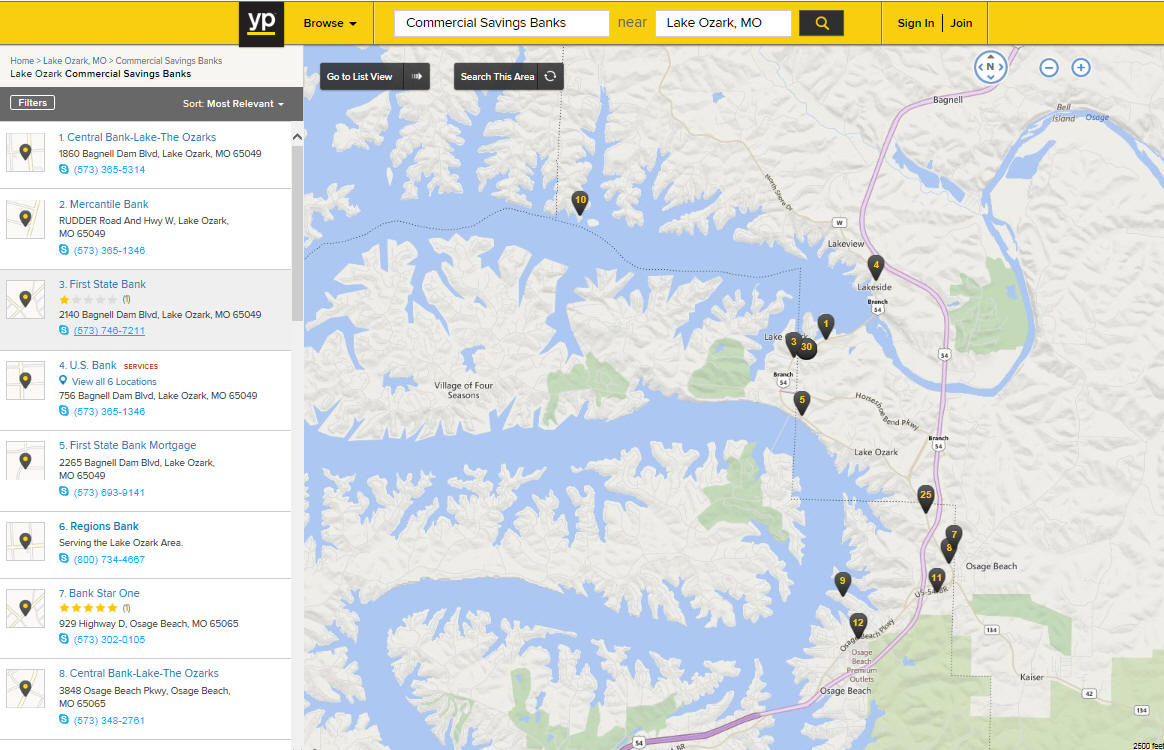Select map pin number 25

(926, 497)
